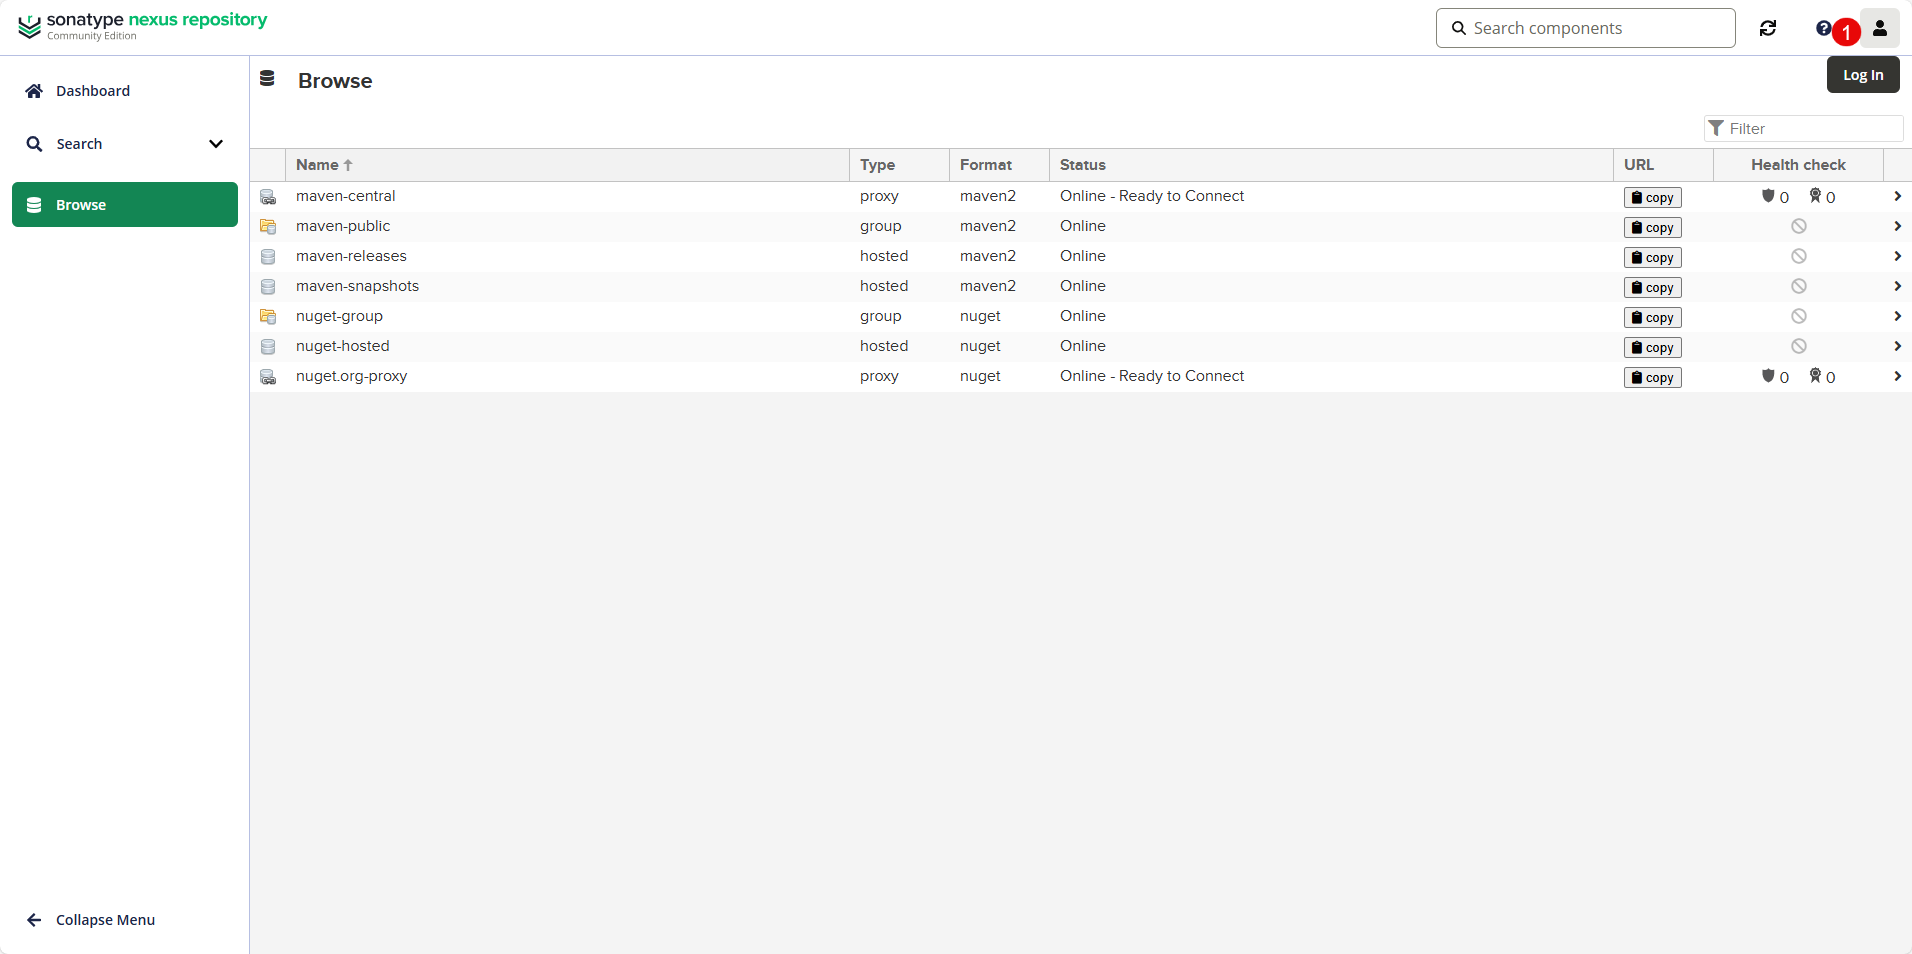Open maven-snapshots row with right chevron

click(1896, 287)
